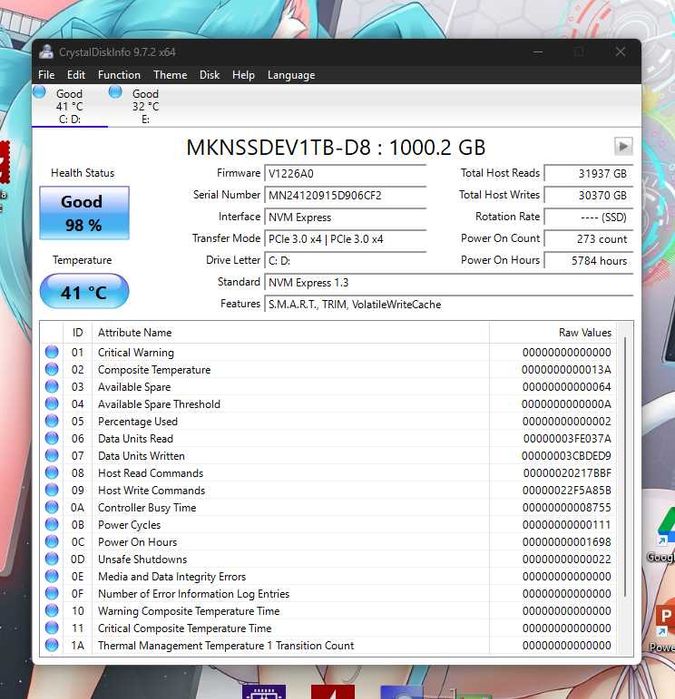Click the blue status orb for Power Cycles

[x=52, y=524]
